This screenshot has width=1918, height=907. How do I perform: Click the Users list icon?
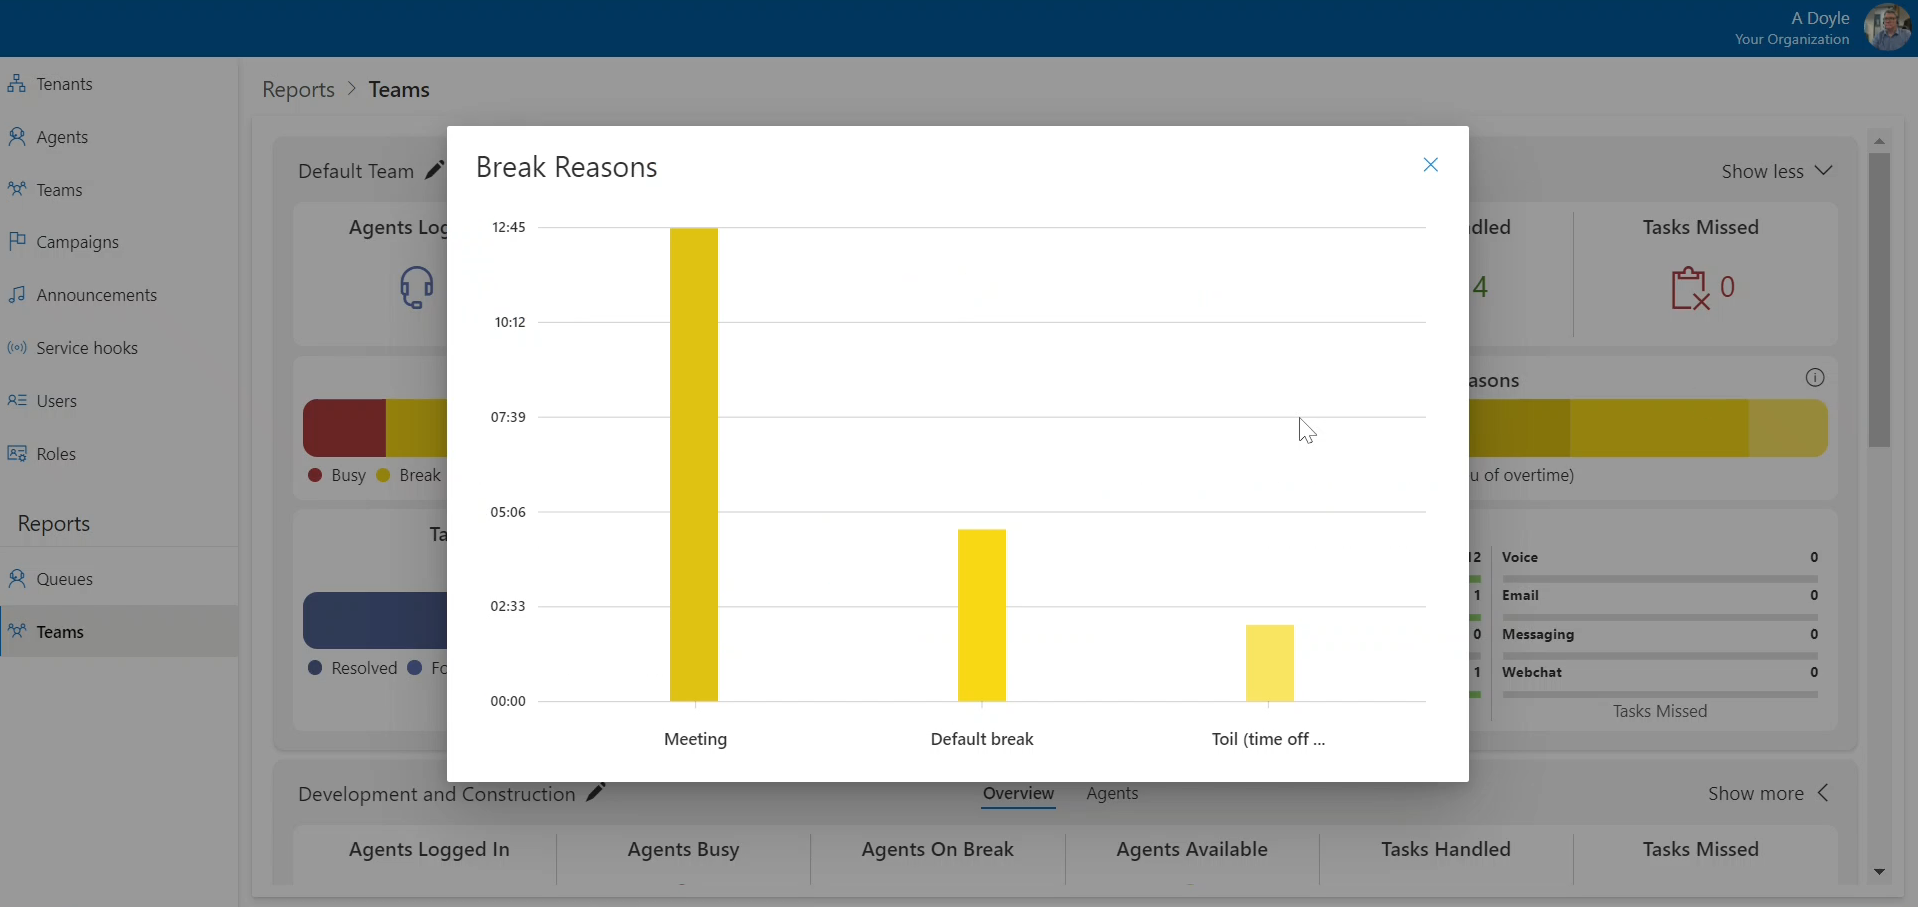pos(17,400)
